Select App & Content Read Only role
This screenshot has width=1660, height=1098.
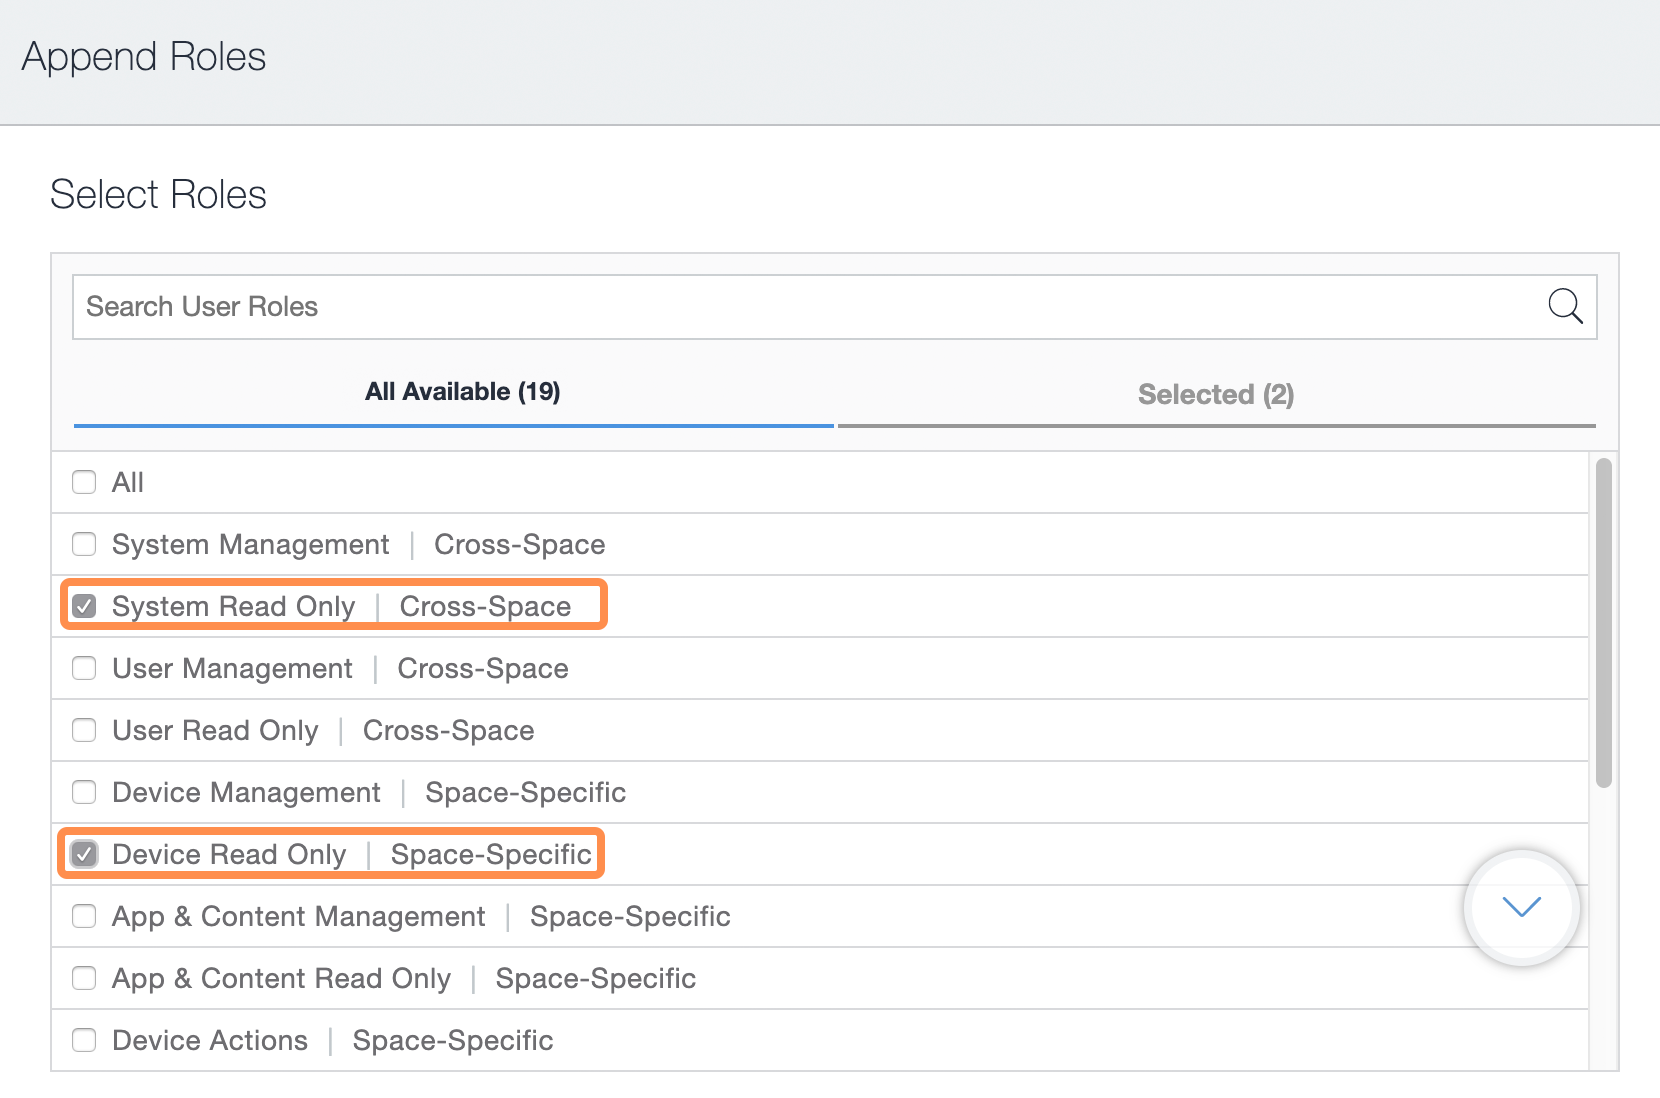(83, 978)
